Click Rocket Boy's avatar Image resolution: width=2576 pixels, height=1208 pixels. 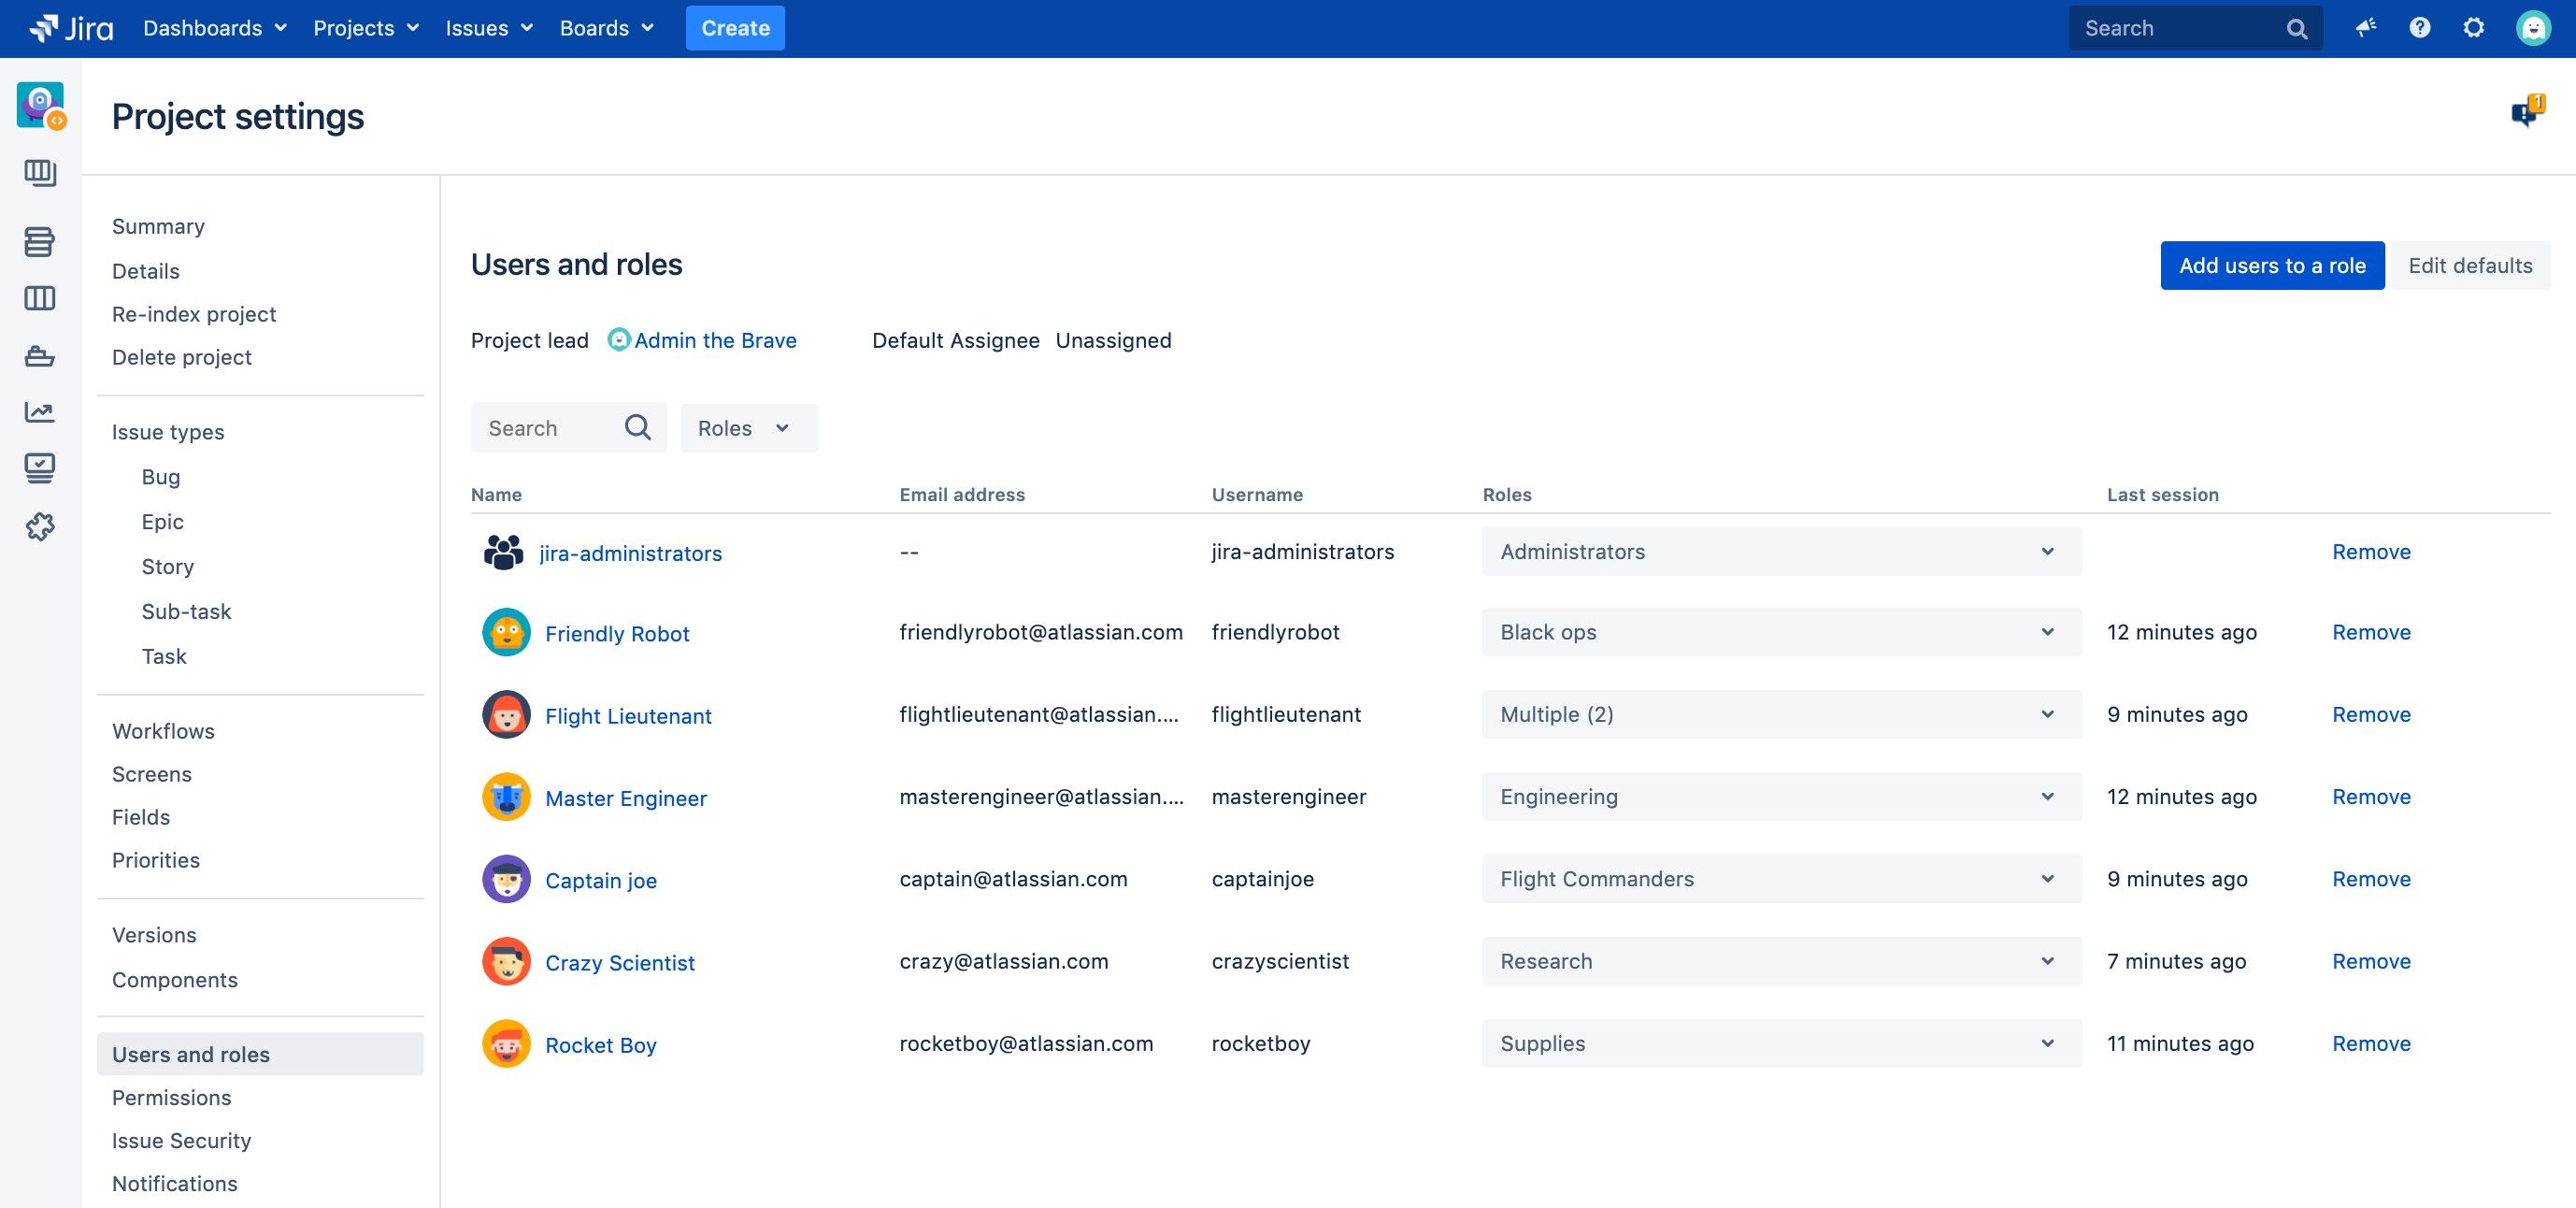tap(507, 1043)
